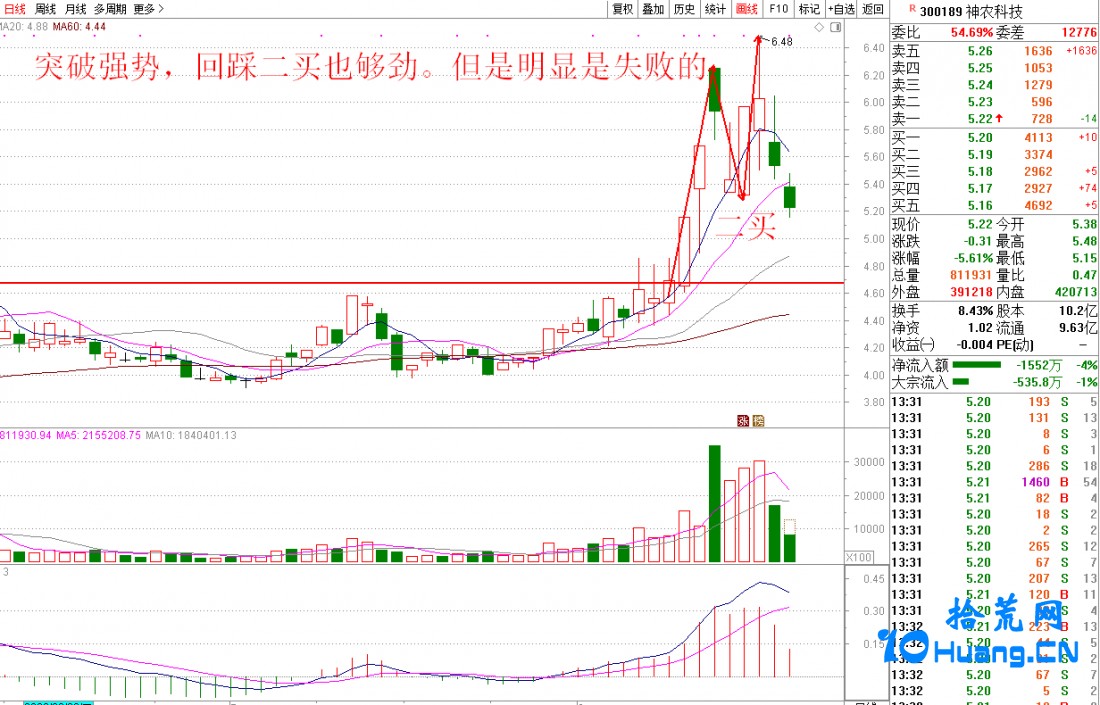Select the tick trade with volume 1460
The image size is (1100, 705).
[x=994, y=482]
